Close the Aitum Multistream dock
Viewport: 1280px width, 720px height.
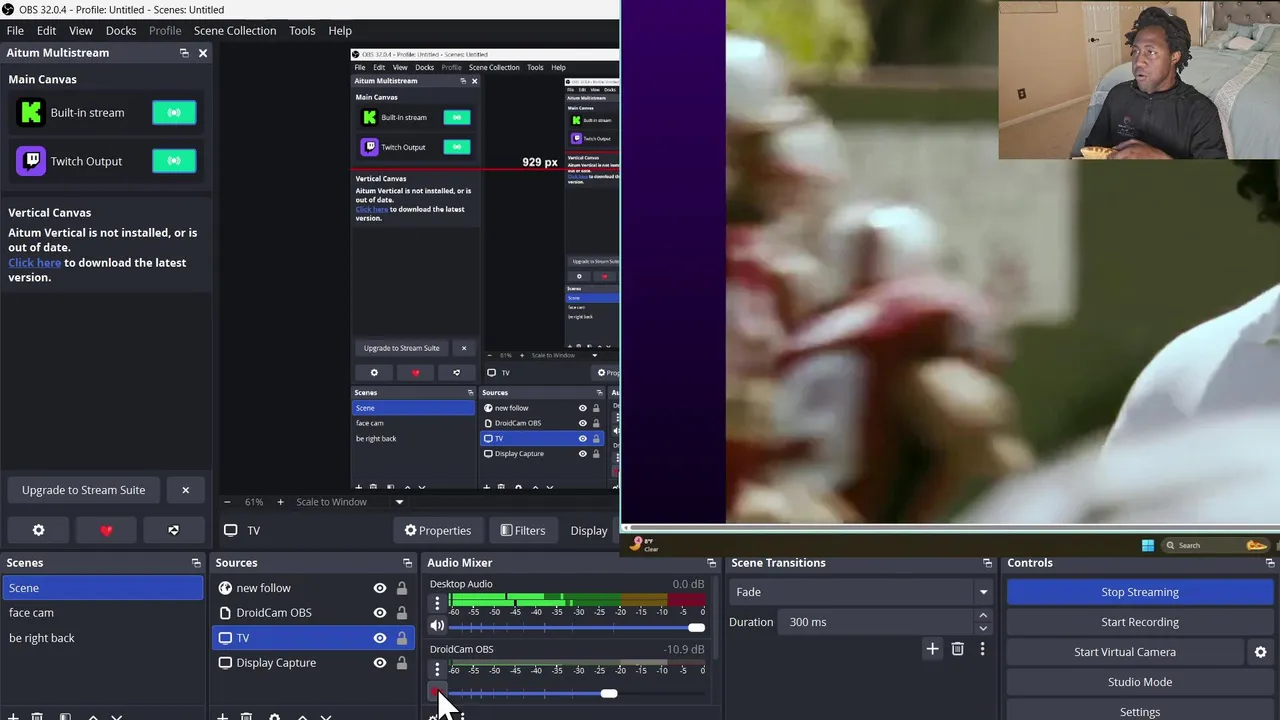[x=203, y=53]
